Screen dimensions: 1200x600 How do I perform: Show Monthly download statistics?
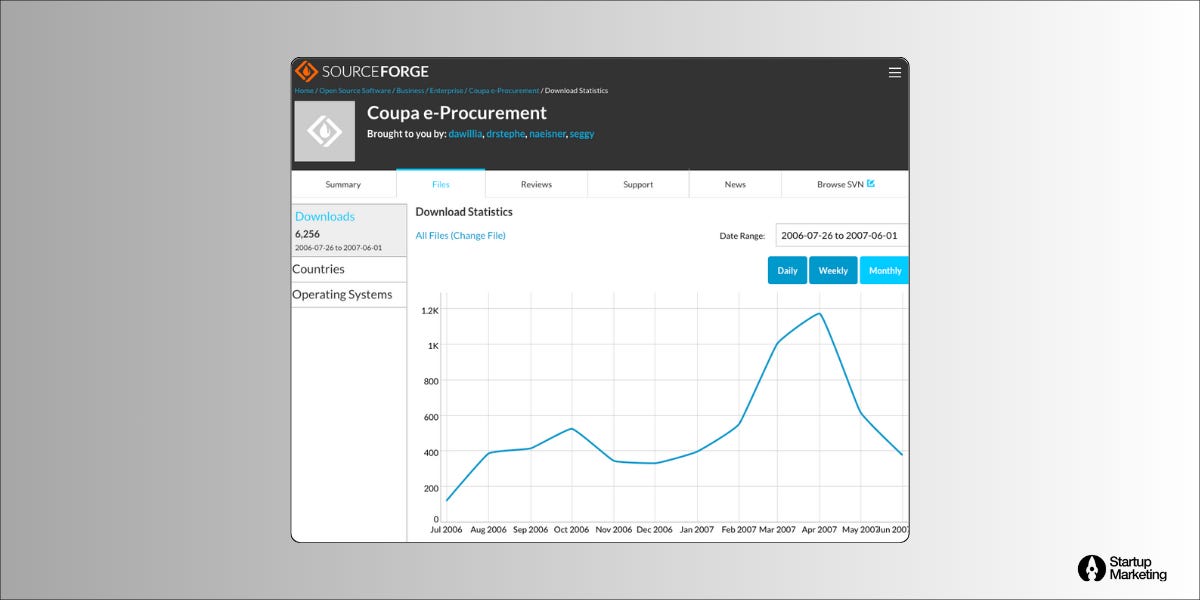[x=884, y=270]
